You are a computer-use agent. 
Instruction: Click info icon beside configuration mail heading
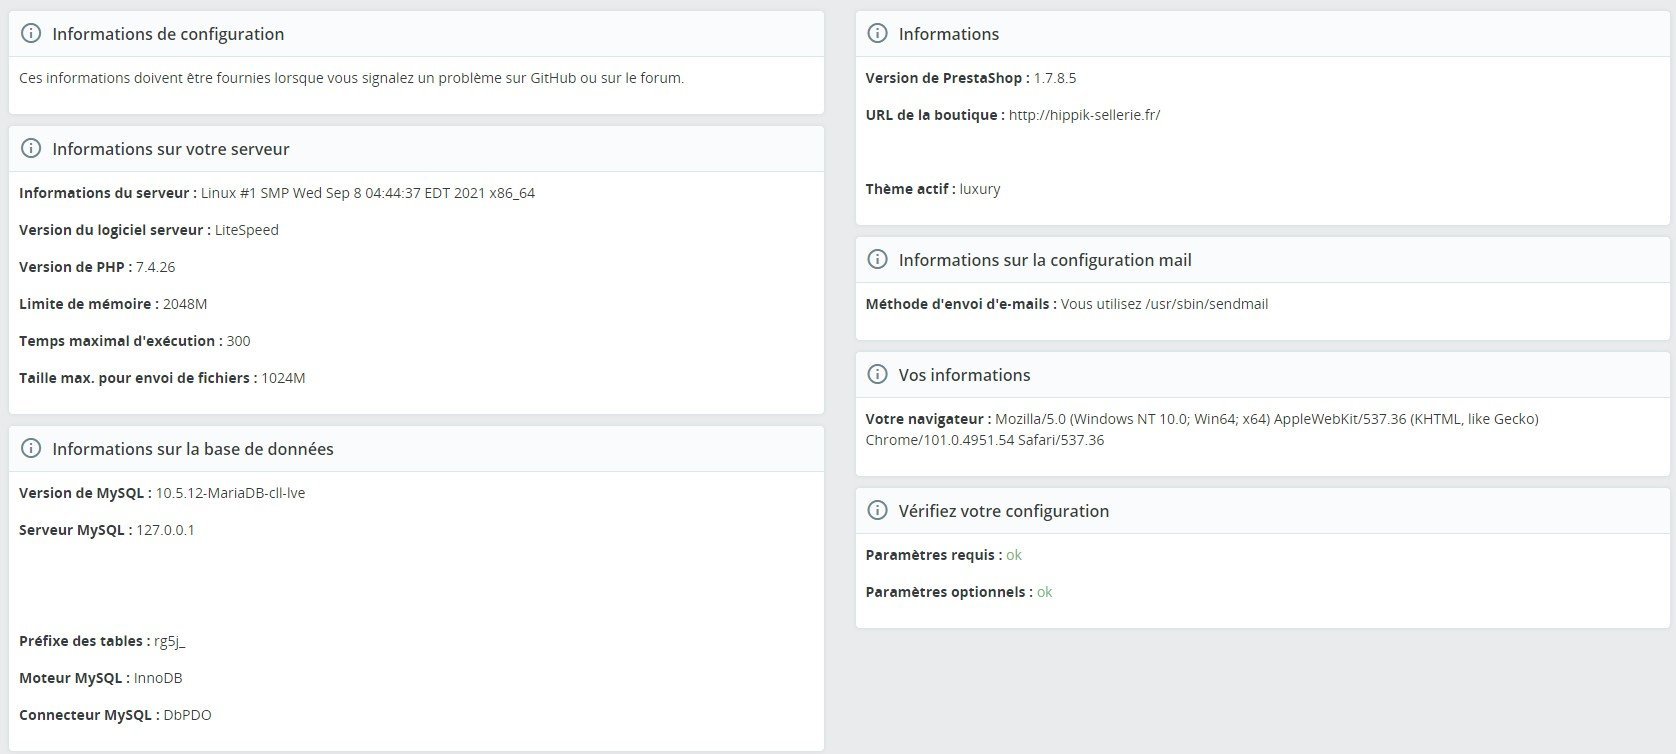click(877, 260)
